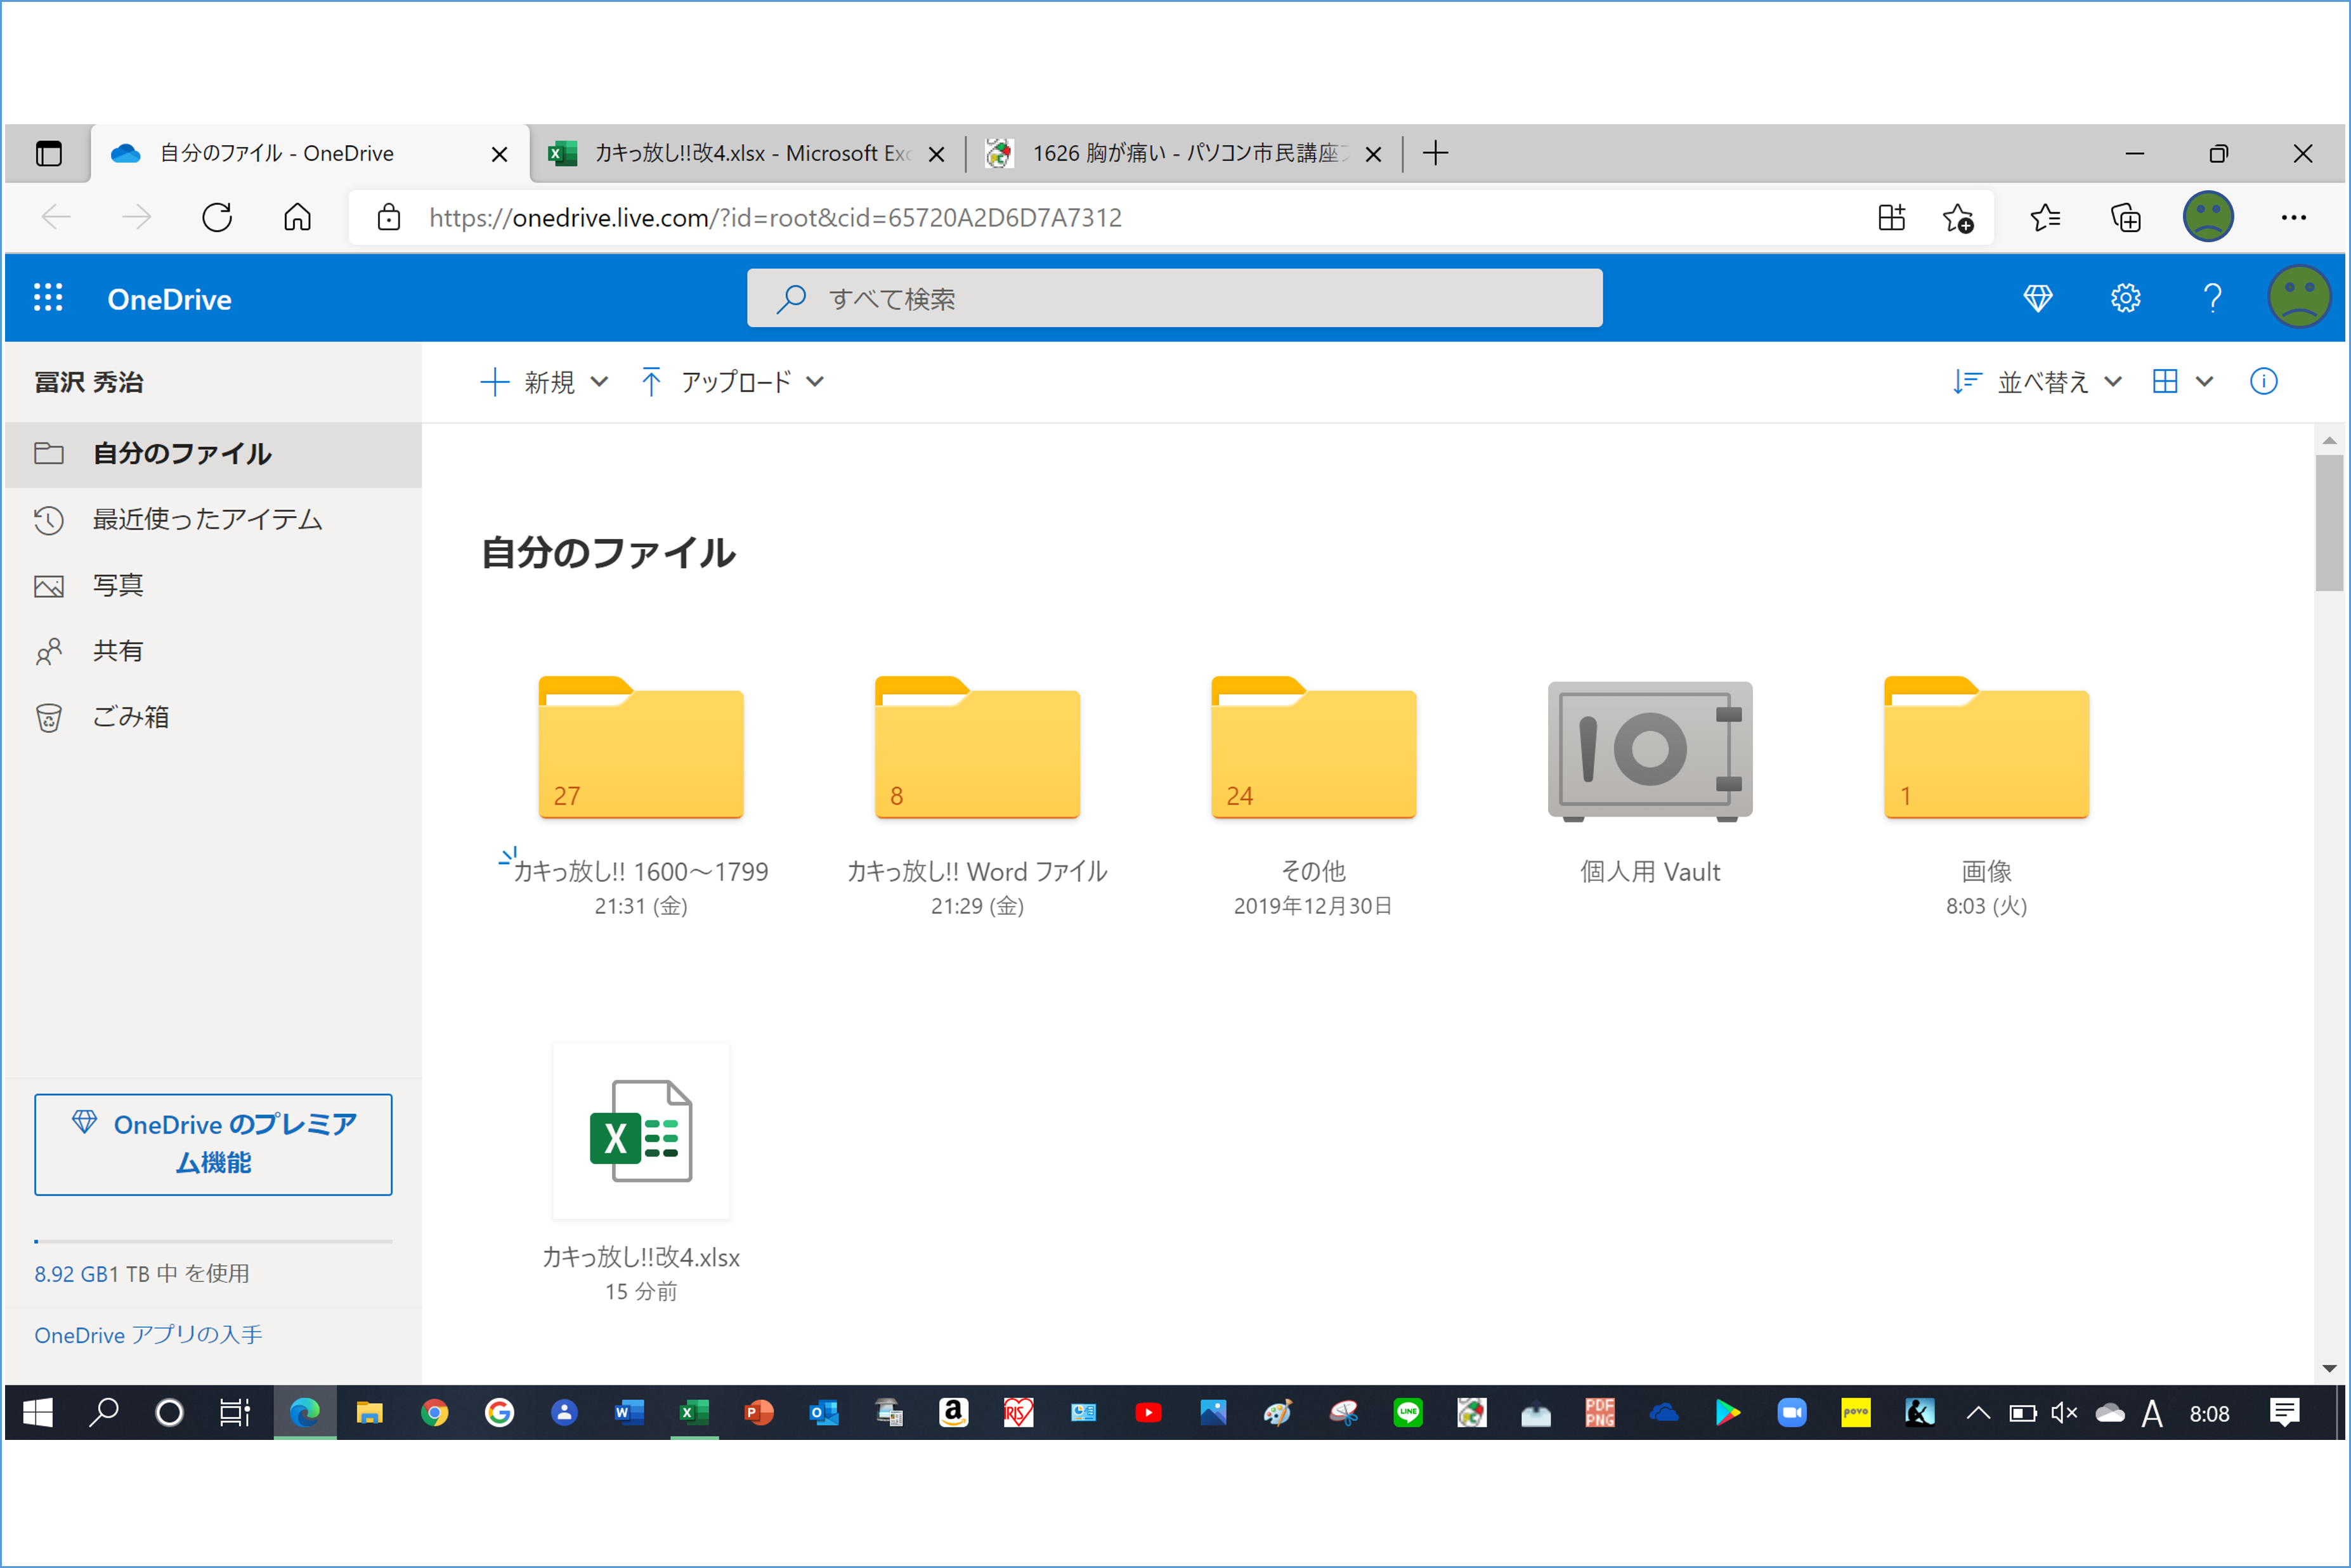Open the OneDrive premium diamond icon in header

tap(2037, 298)
